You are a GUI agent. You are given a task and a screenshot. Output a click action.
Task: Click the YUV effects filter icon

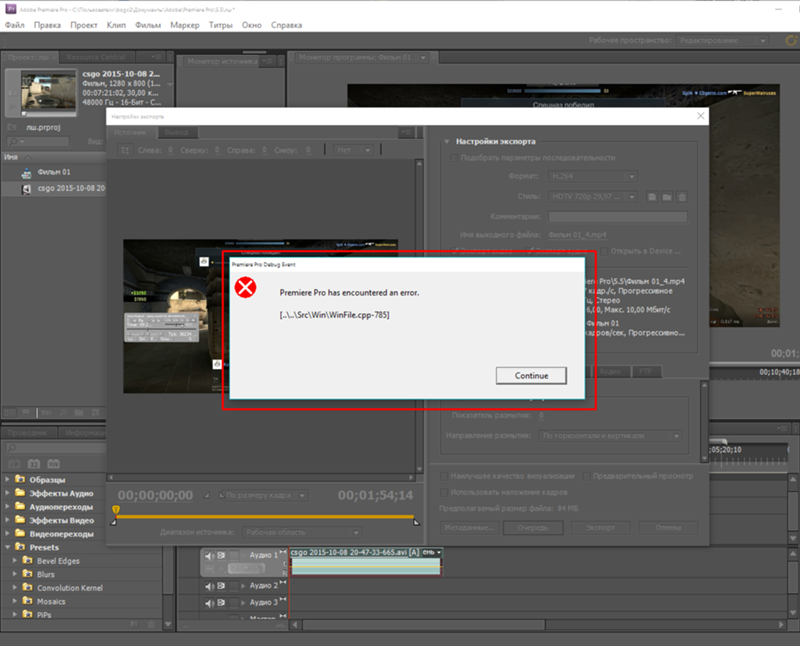54,464
